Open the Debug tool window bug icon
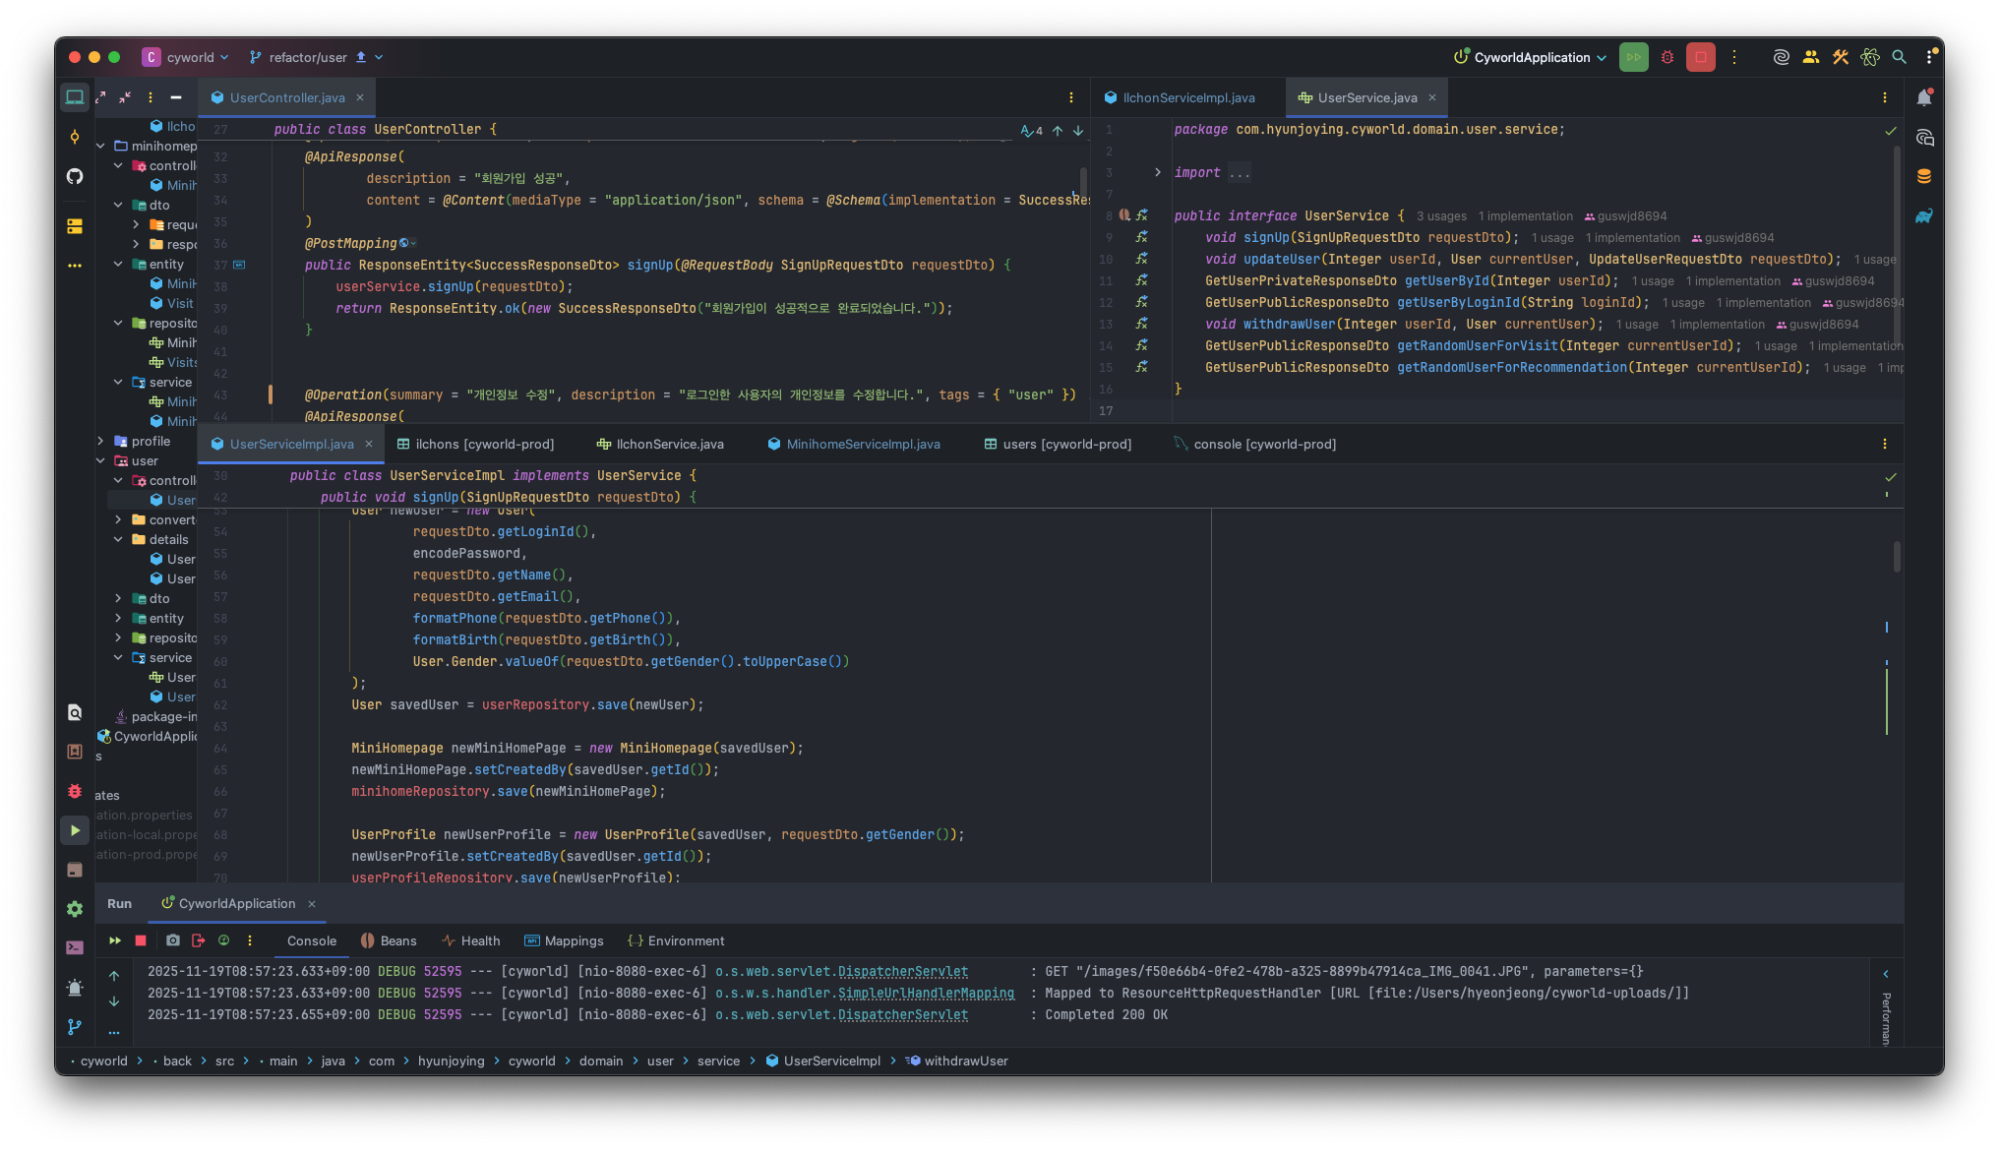 click(x=74, y=791)
